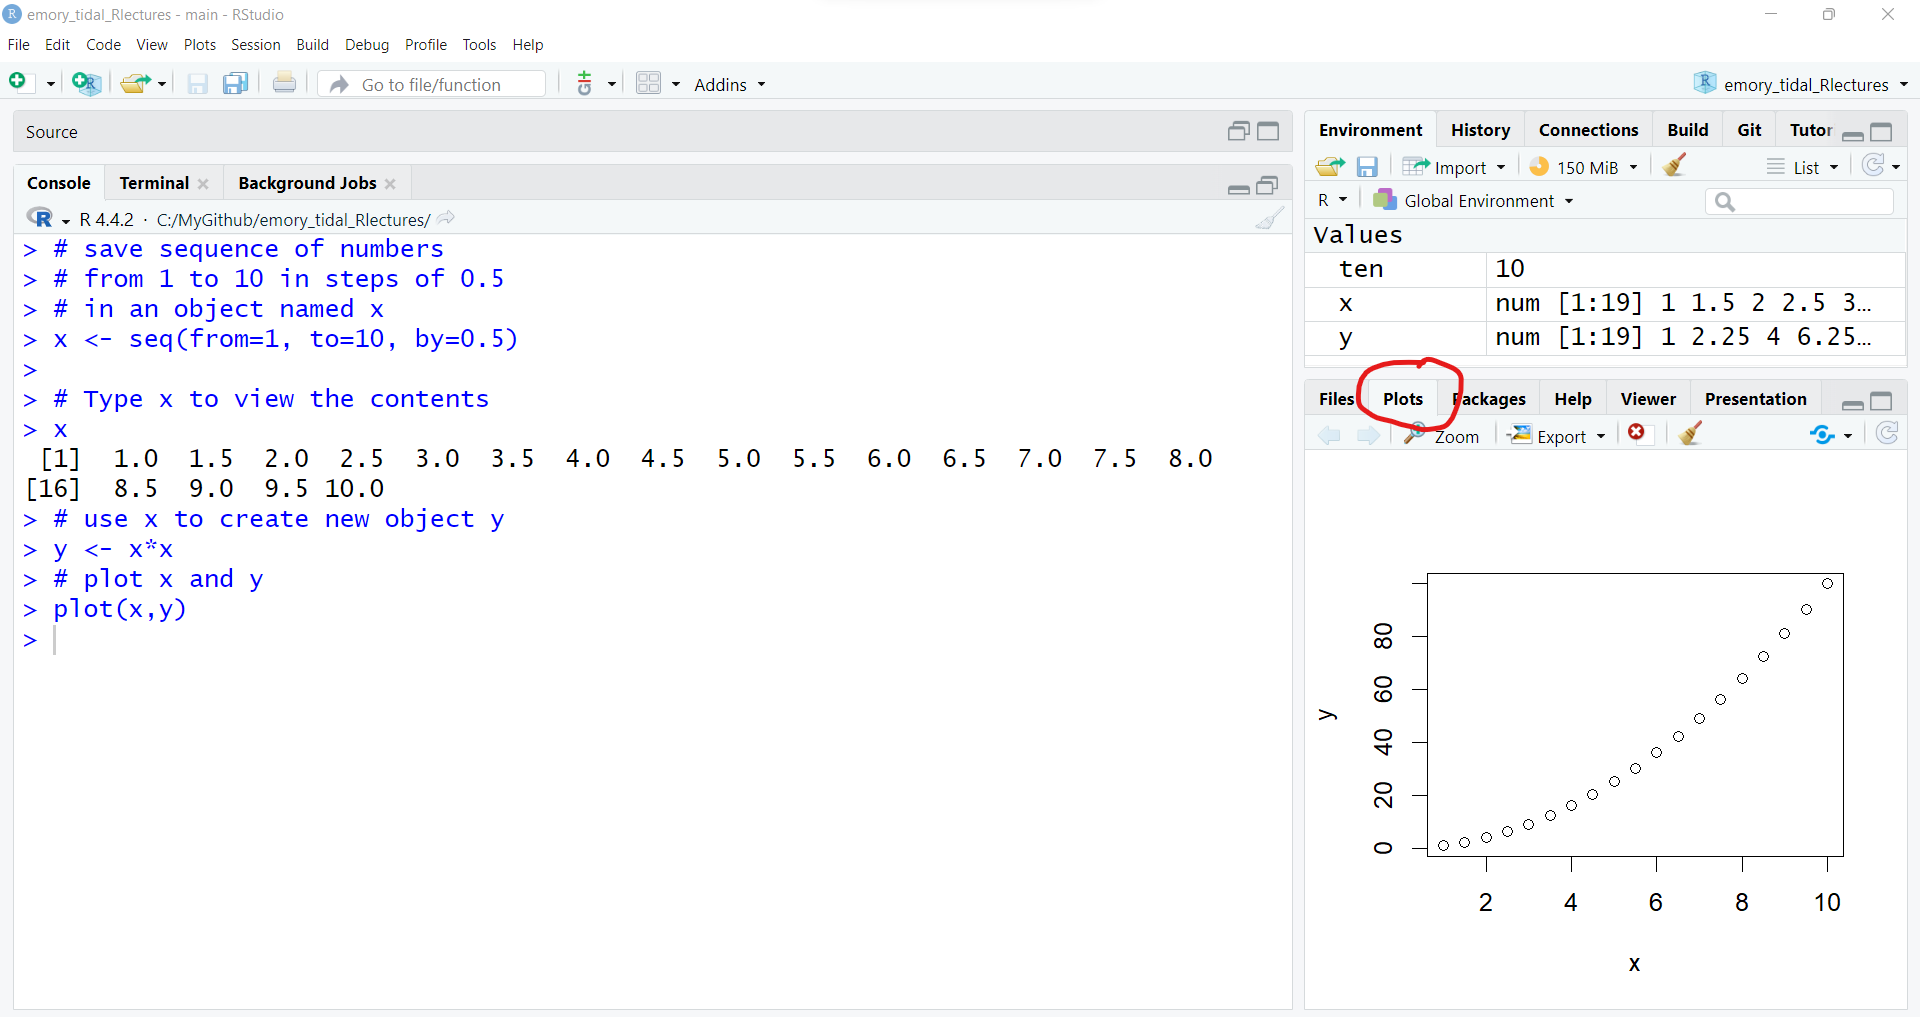Maximize the Source pane
The width and height of the screenshot is (1920, 1017).
pos(1268,131)
